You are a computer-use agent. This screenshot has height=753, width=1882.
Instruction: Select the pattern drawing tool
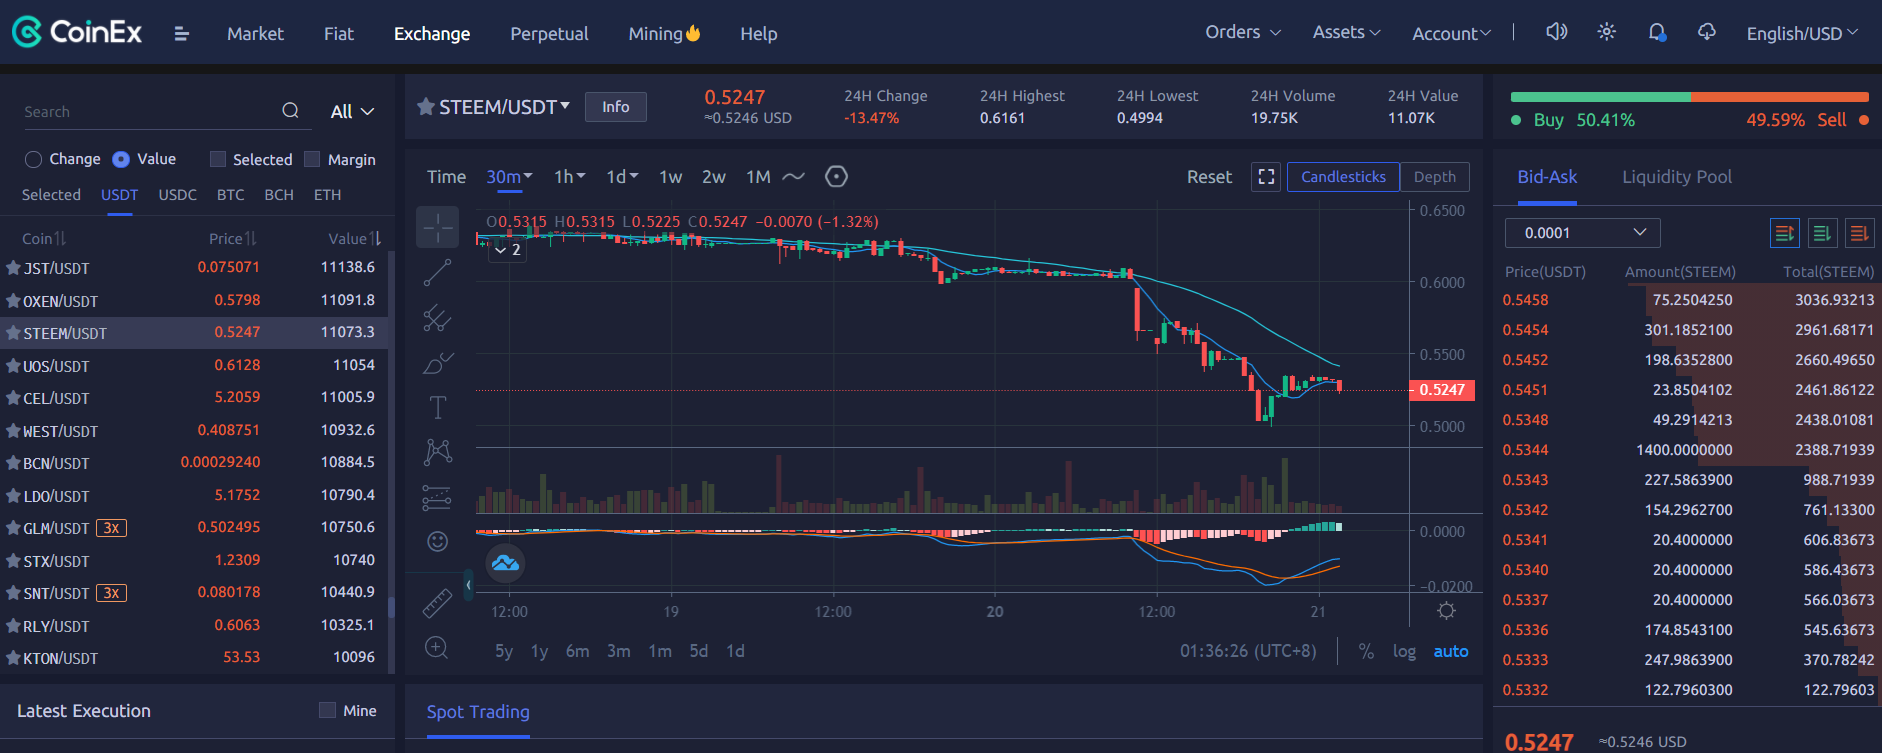pyautogui.click(x=438, y=452)
